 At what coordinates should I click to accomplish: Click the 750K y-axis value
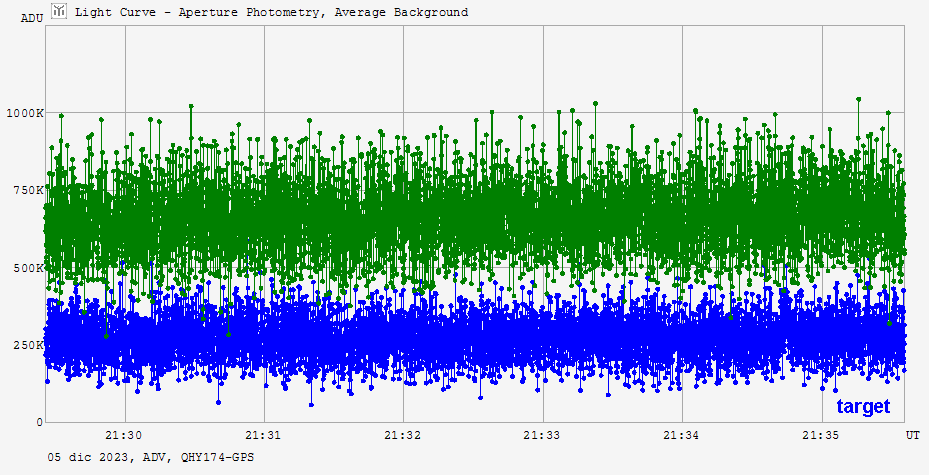click(x=28, y=190)
